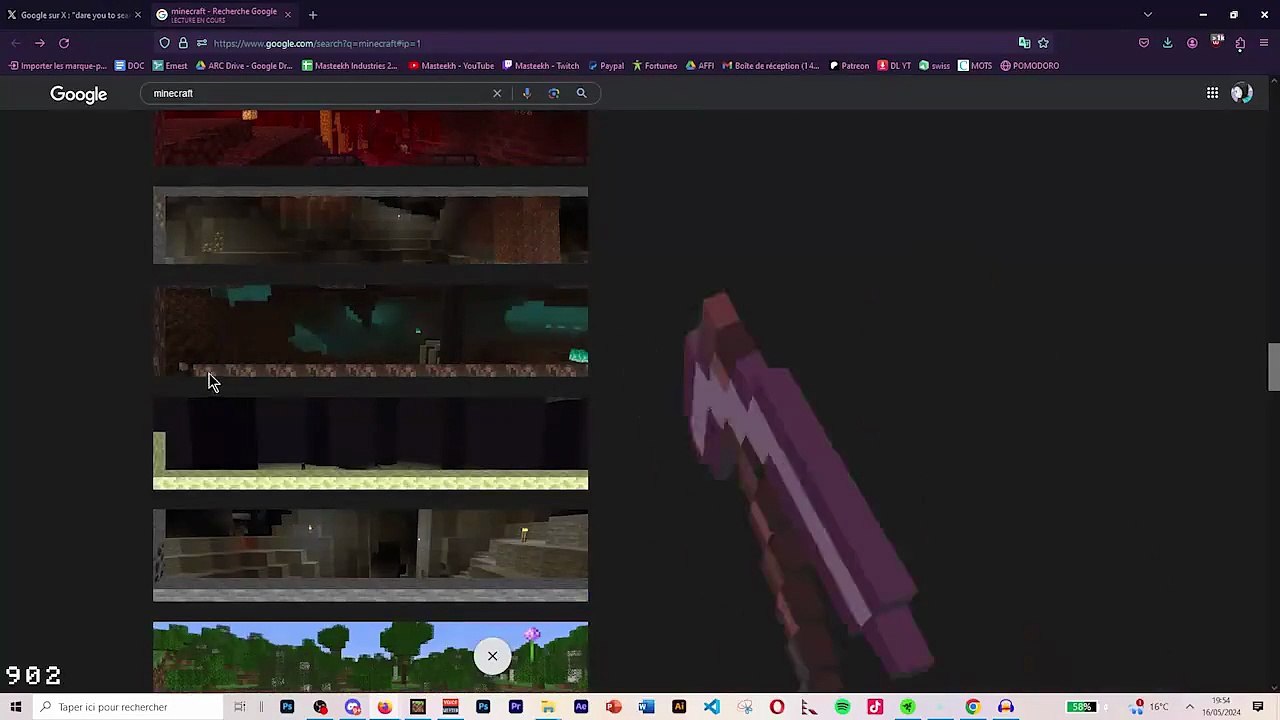
Task: Open the Google account profile picture
Action: pos(1242,93)
